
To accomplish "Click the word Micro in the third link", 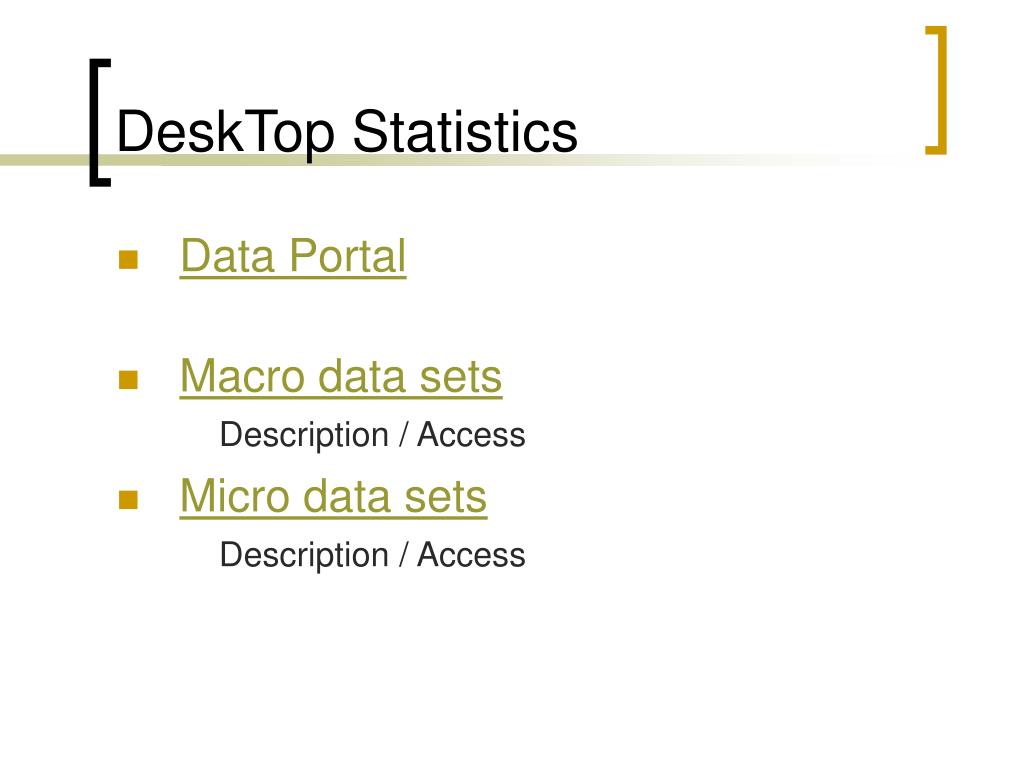I will coord(234,496).
